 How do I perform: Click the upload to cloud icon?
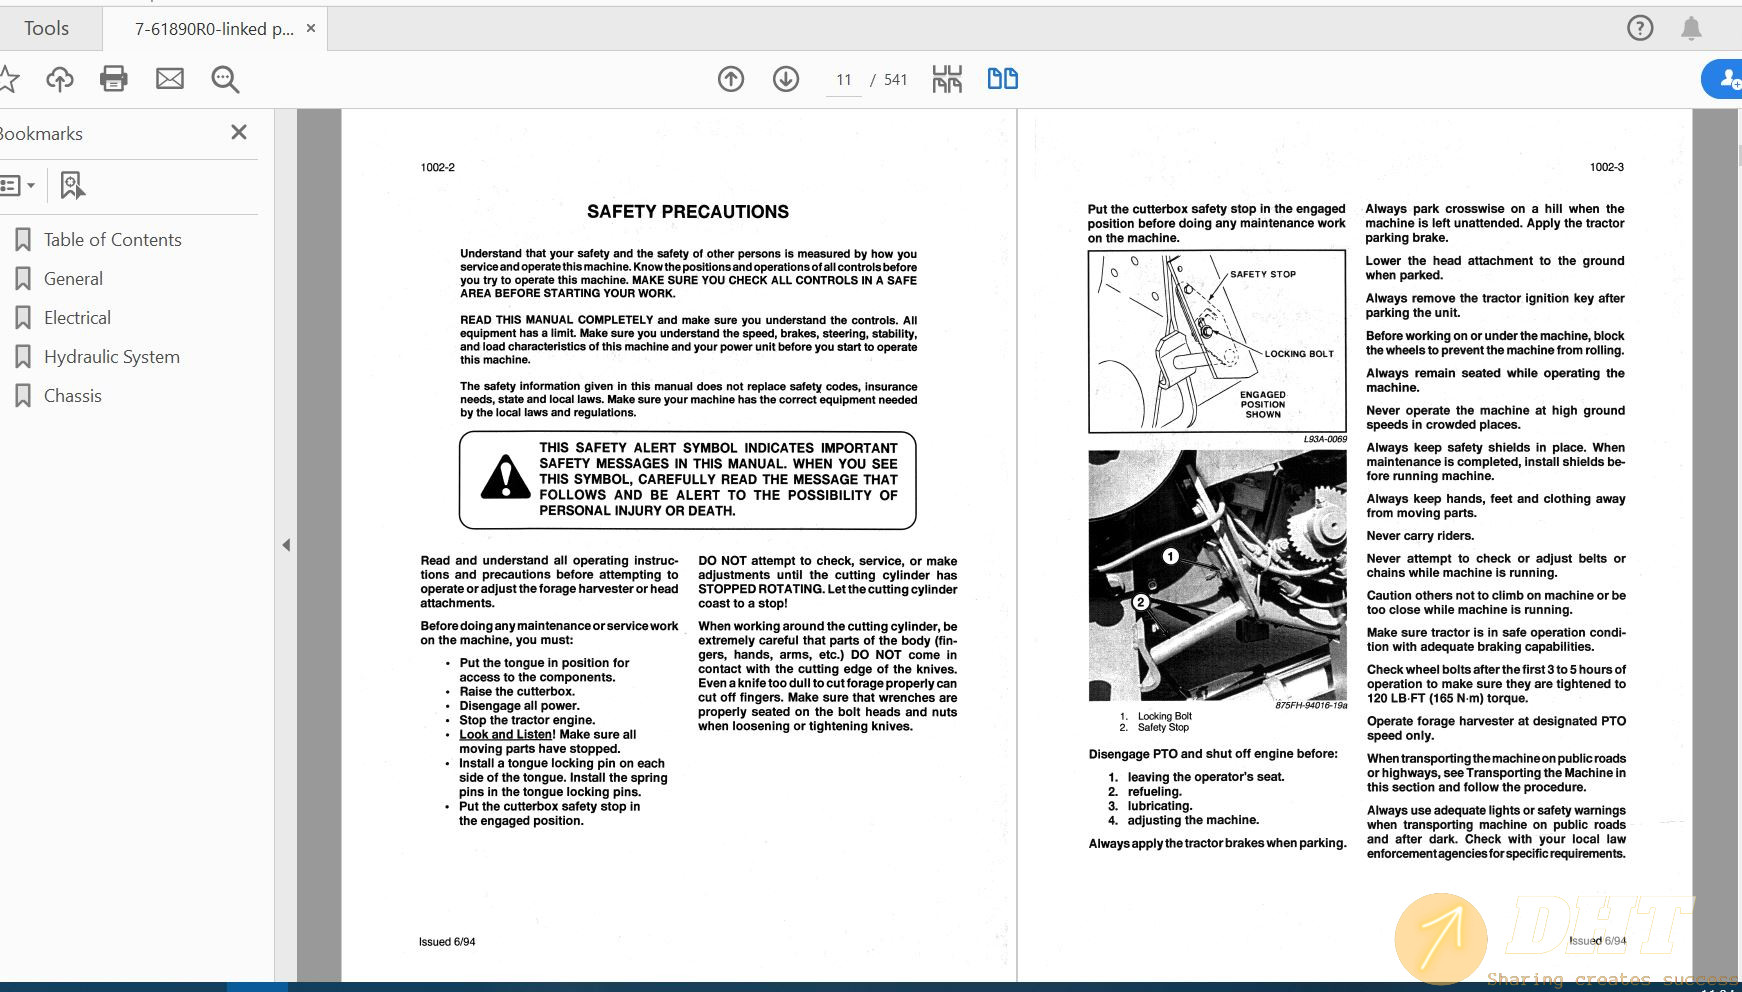tap(60, 79)
